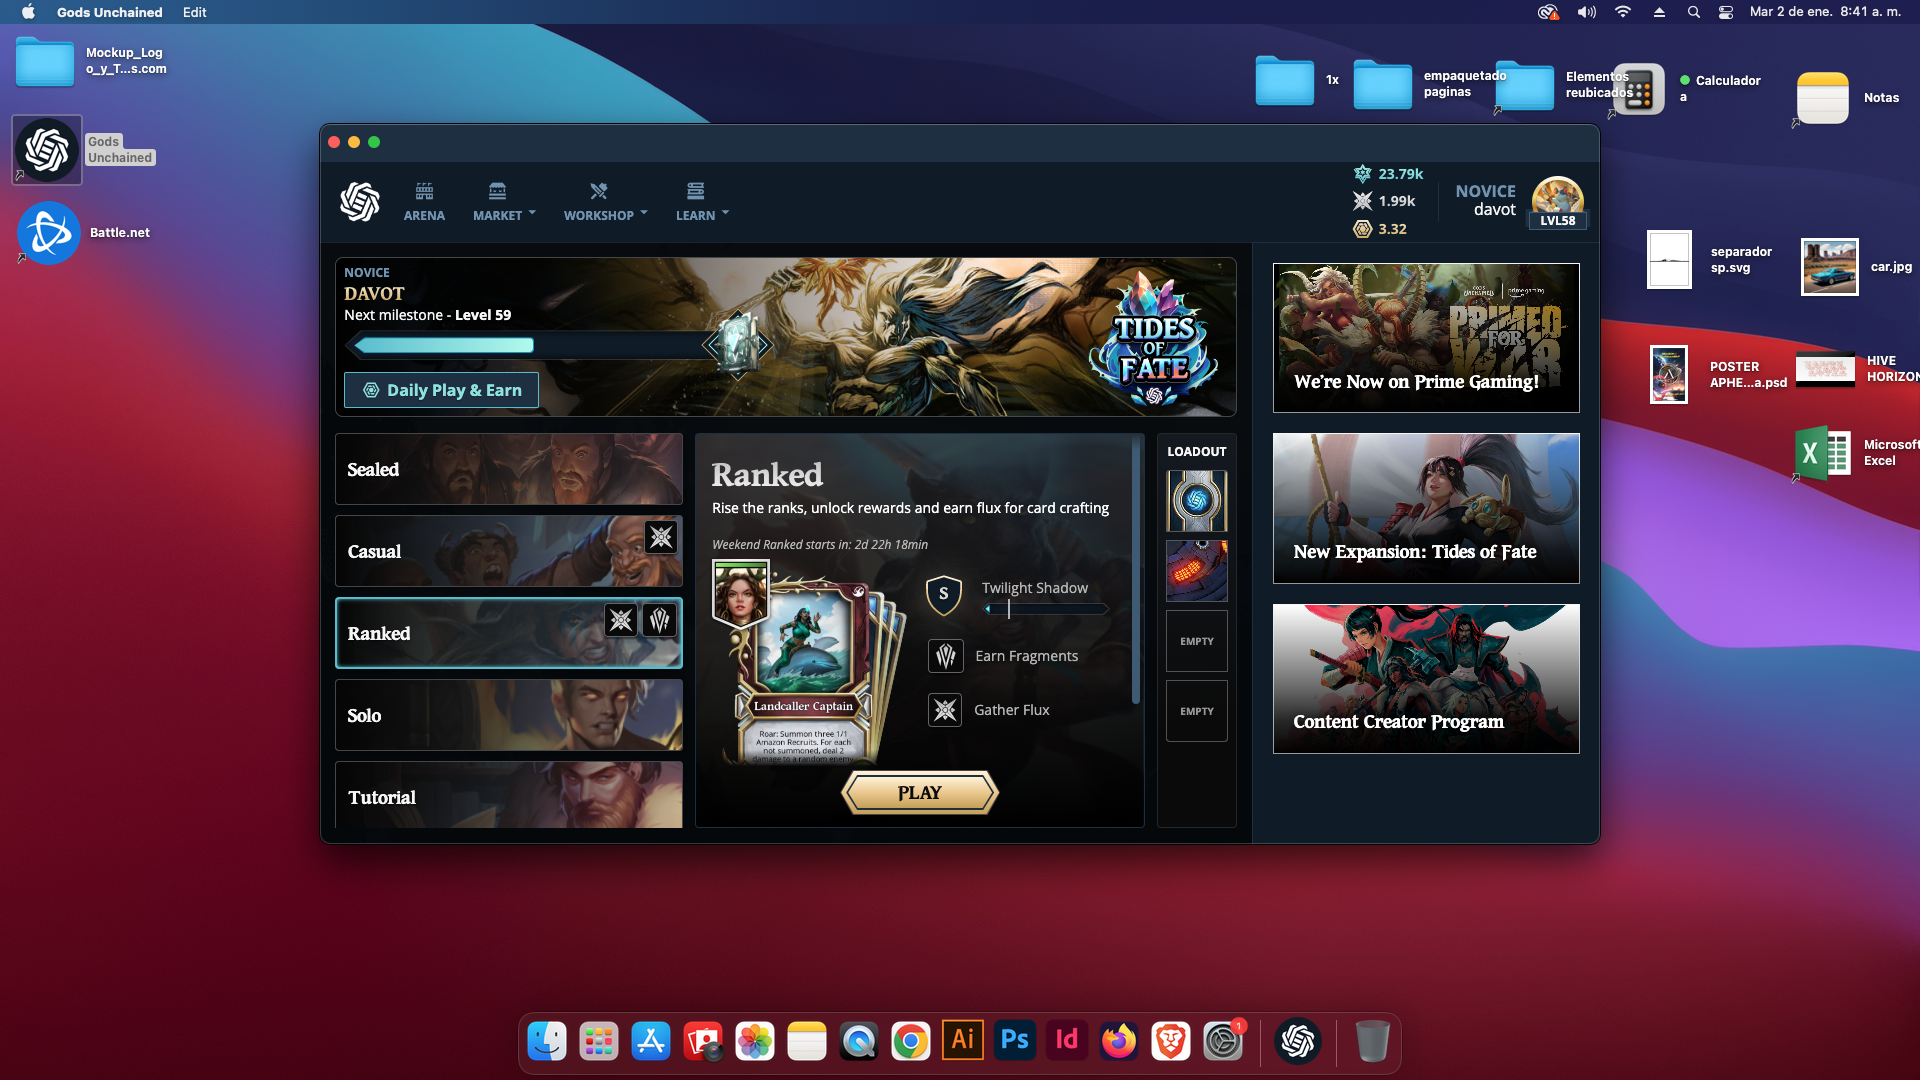Click the Tides of Fate logo banner
This screenshot has height=1080, width=1920.
[1153, 340]
